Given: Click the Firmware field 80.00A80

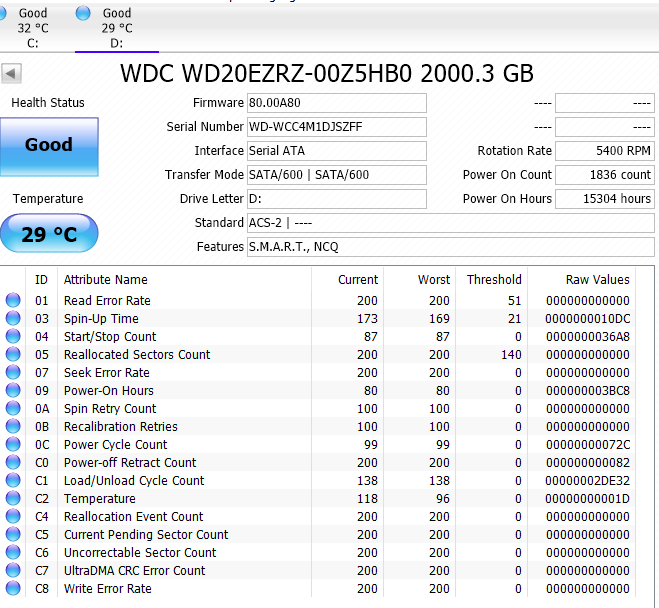Looking at the screenshot, I should click(337, 103).
